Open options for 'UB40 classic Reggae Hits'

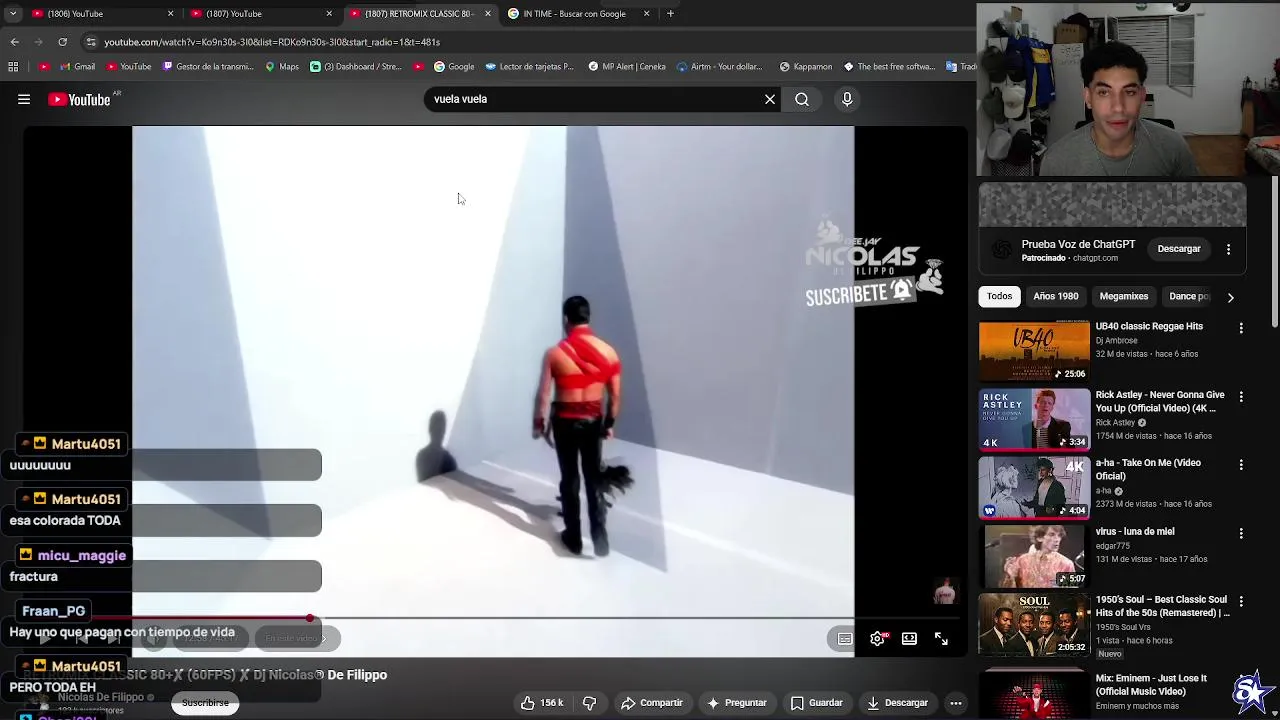(1241, 328)
